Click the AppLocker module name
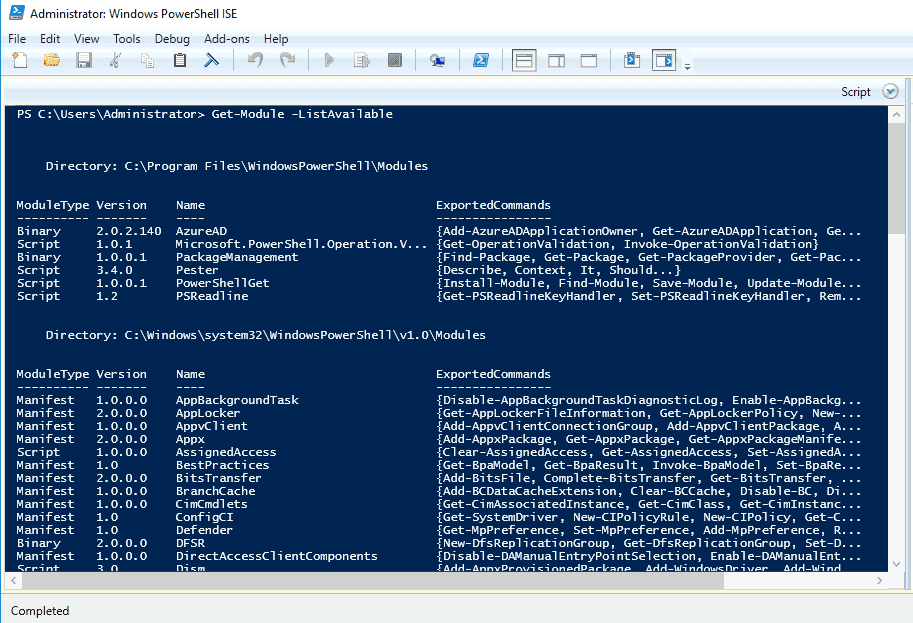Screen dimensions: 913x623 208,413
